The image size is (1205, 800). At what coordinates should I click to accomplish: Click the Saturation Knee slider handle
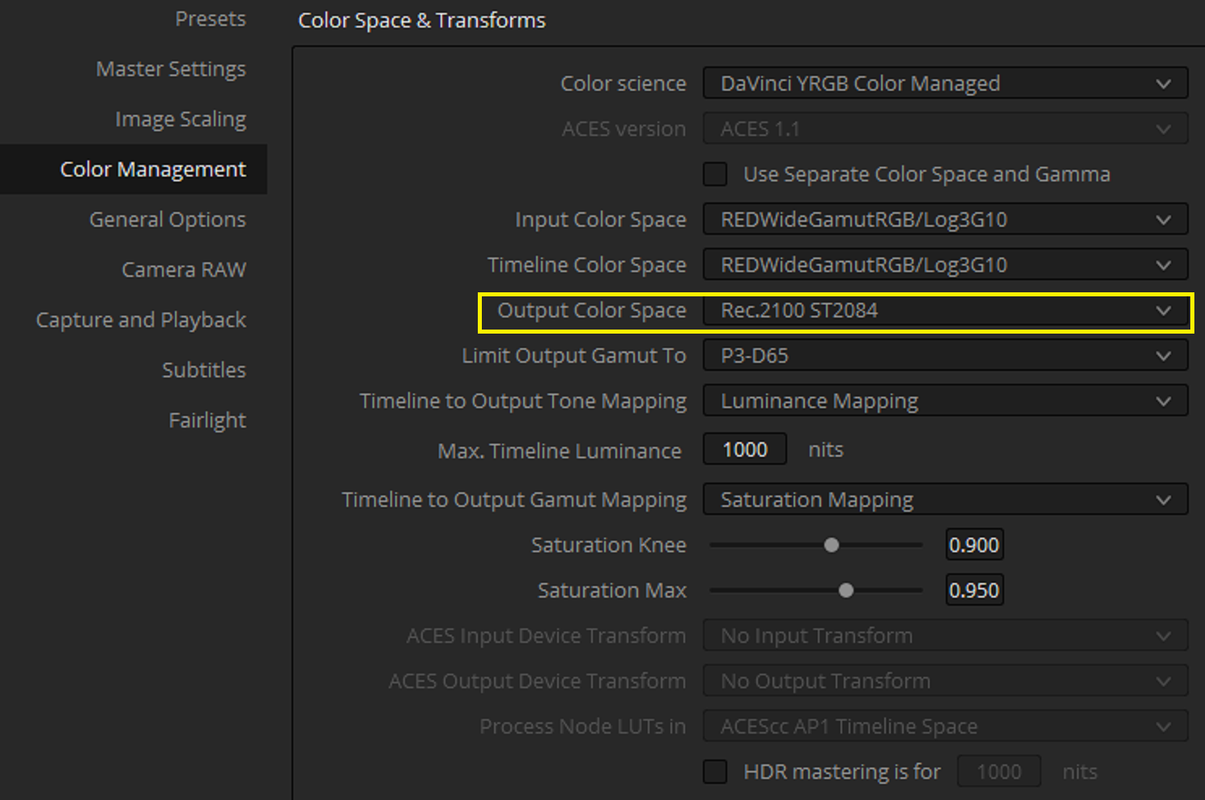coord(831,545)
